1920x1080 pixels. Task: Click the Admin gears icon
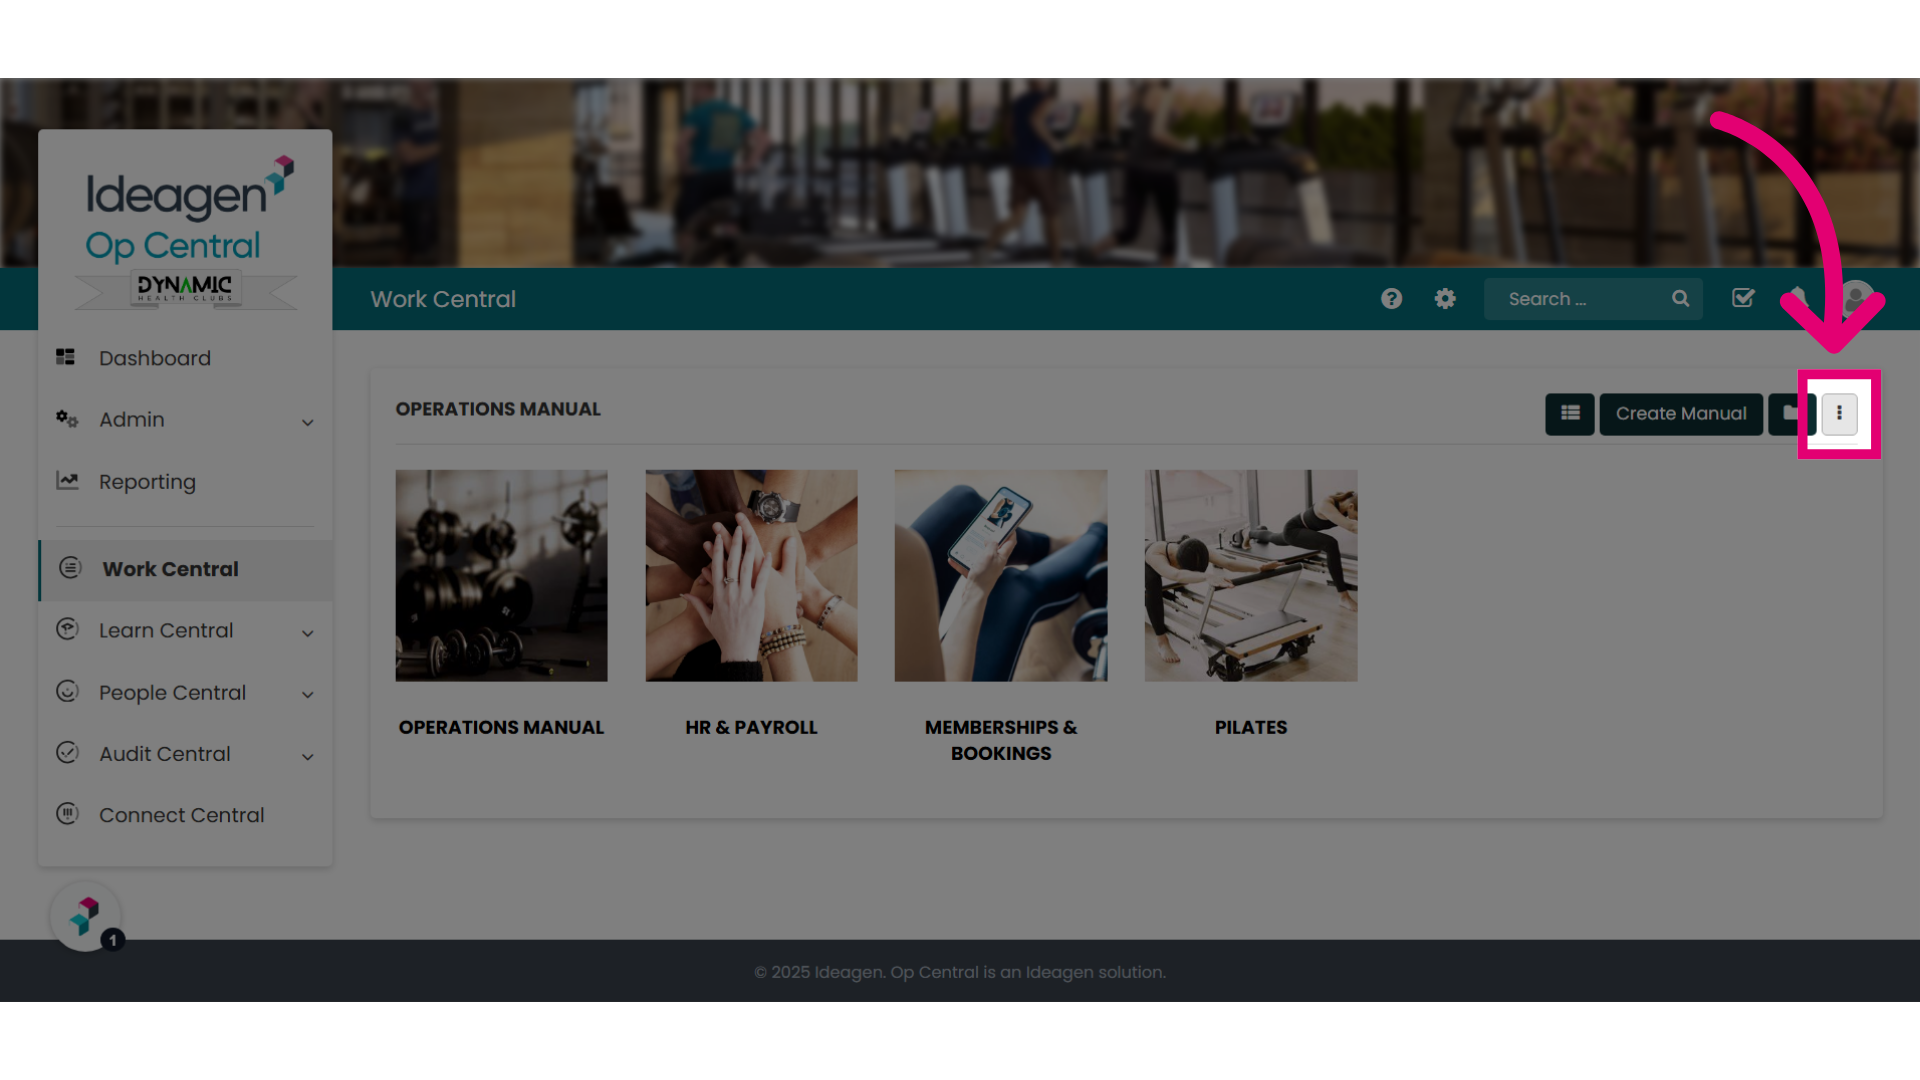pos(67,419)
